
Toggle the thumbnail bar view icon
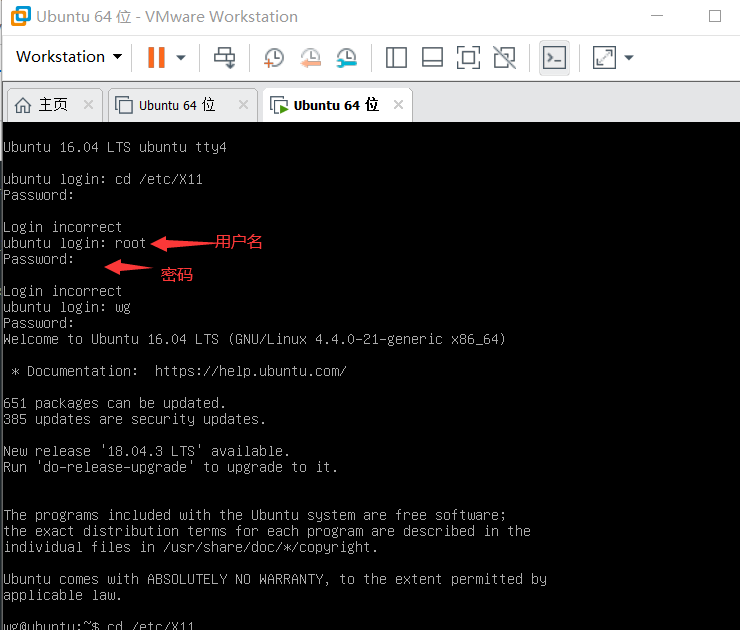click(432, 58)
